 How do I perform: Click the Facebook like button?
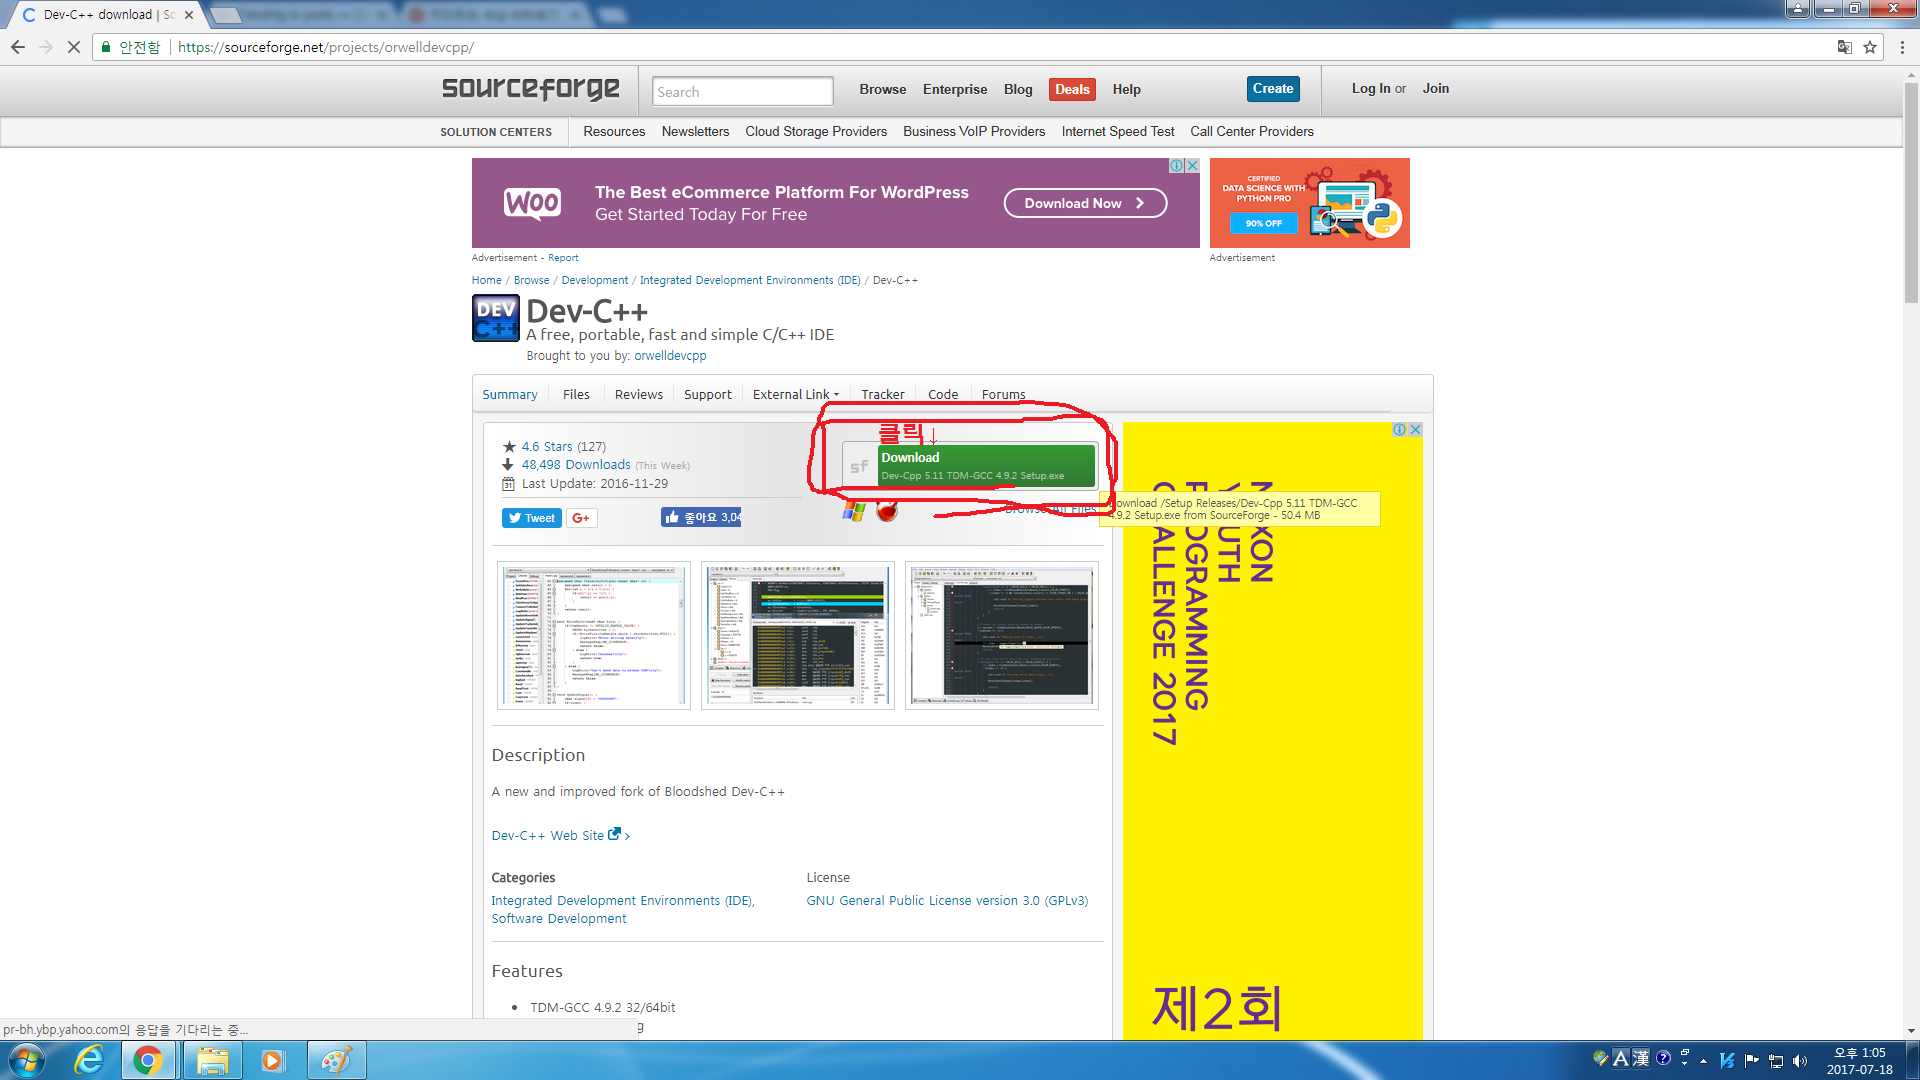point(701,517)
